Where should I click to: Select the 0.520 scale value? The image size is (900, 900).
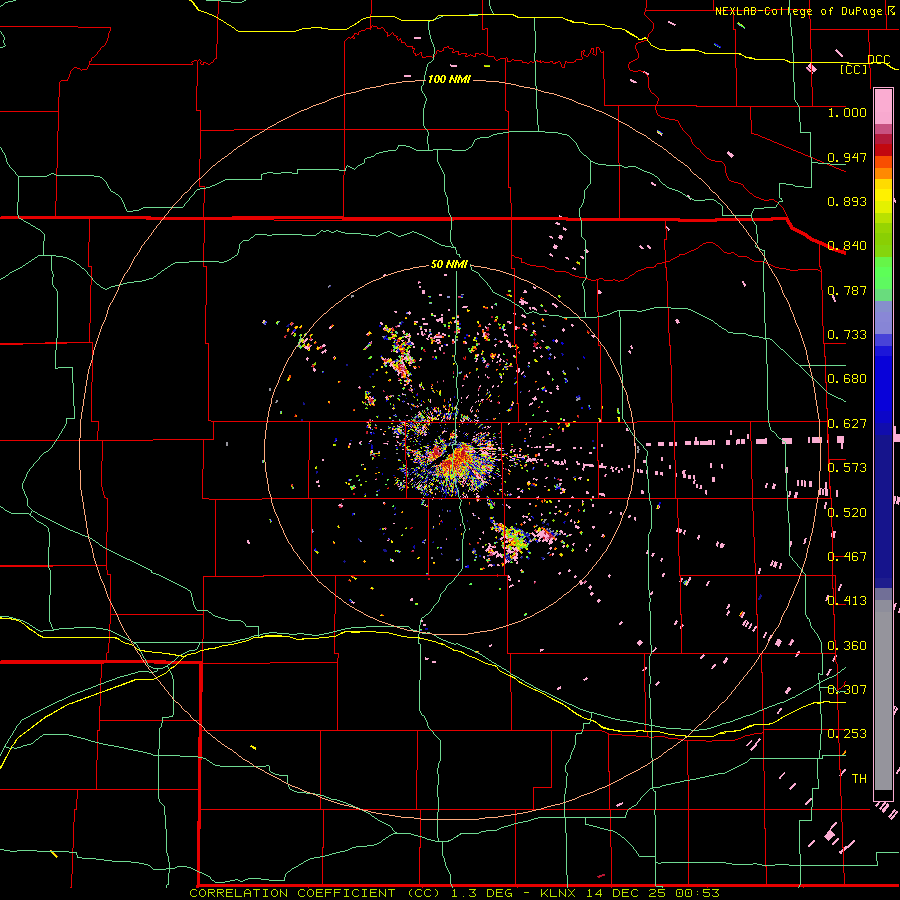pos(847,513)
